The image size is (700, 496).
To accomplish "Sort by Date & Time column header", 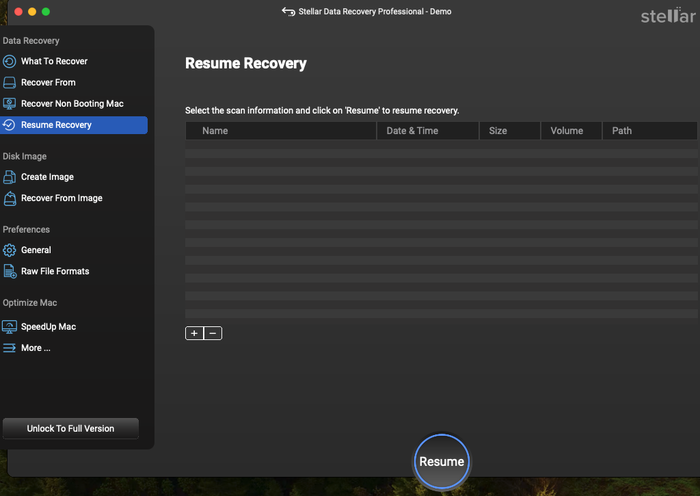I will click(x=428, y=131).
